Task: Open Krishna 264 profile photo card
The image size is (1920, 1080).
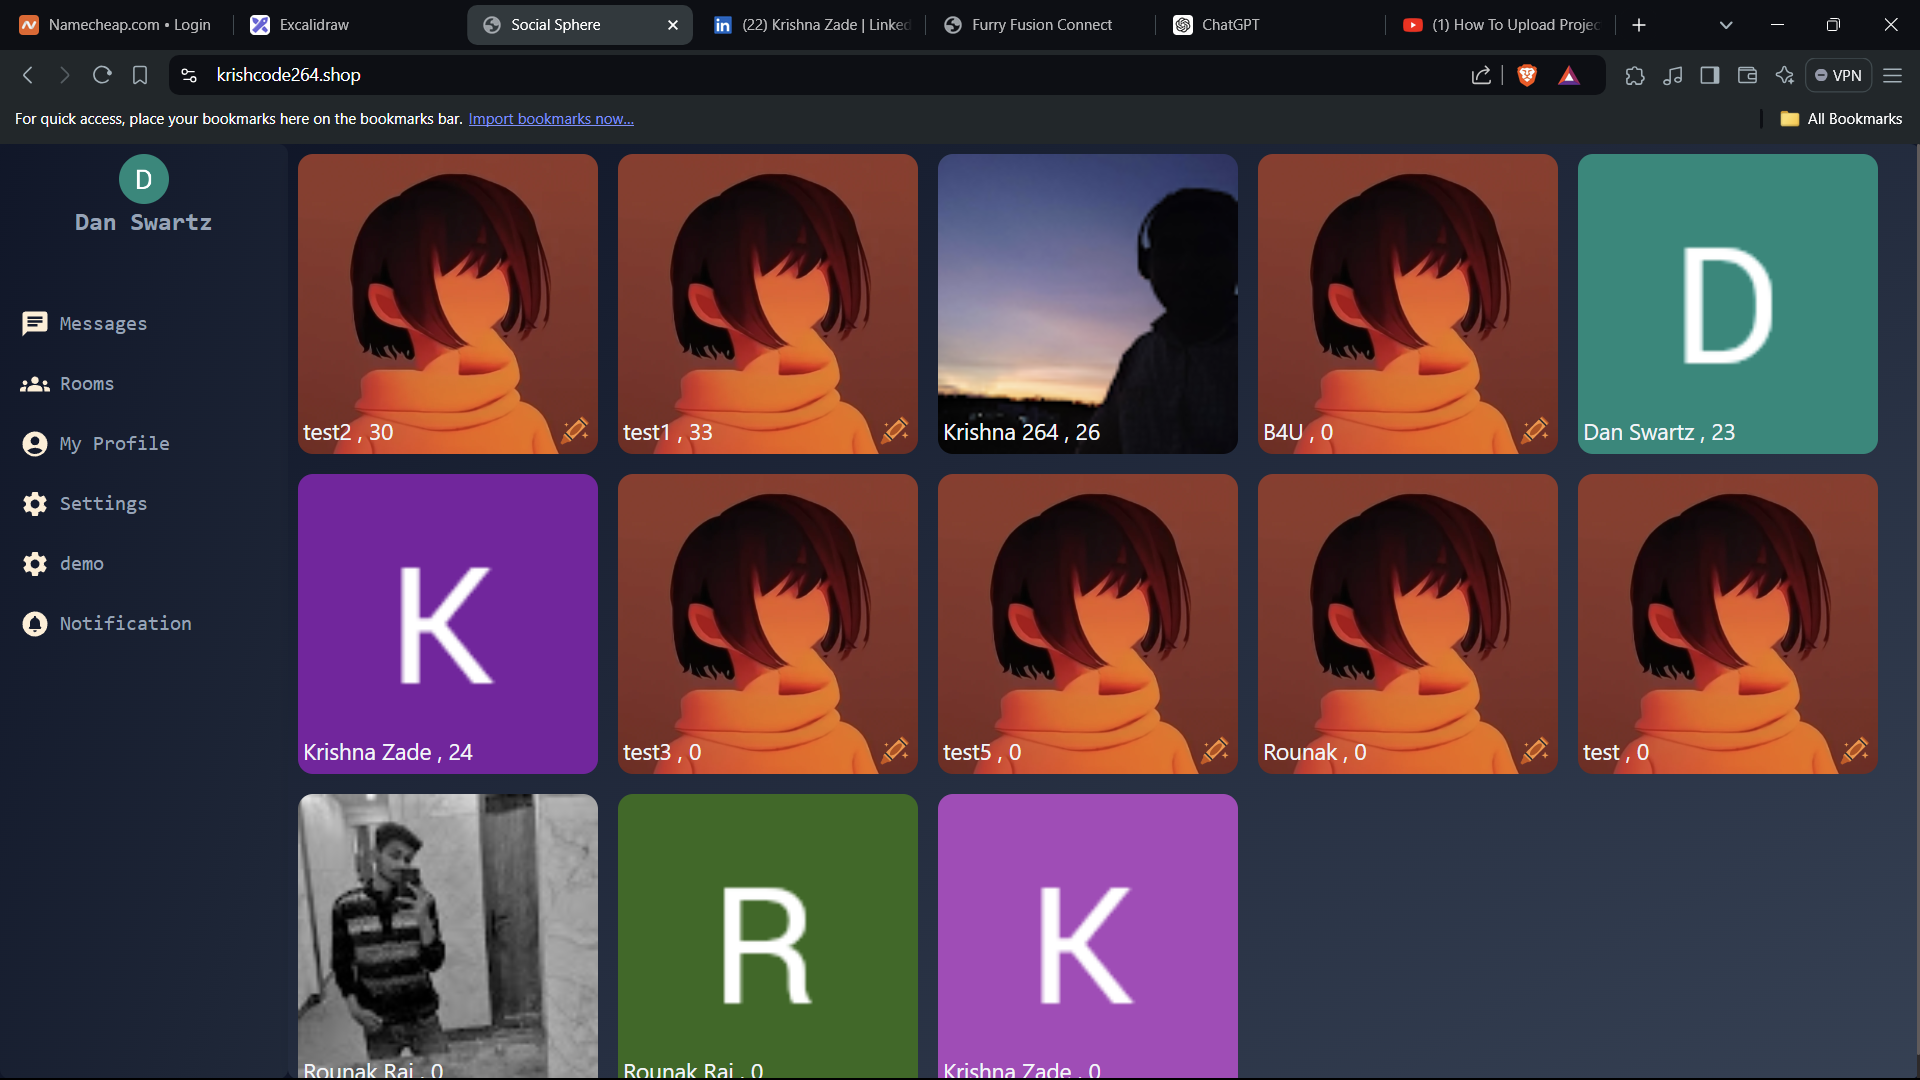Action: click(1087, 303)
